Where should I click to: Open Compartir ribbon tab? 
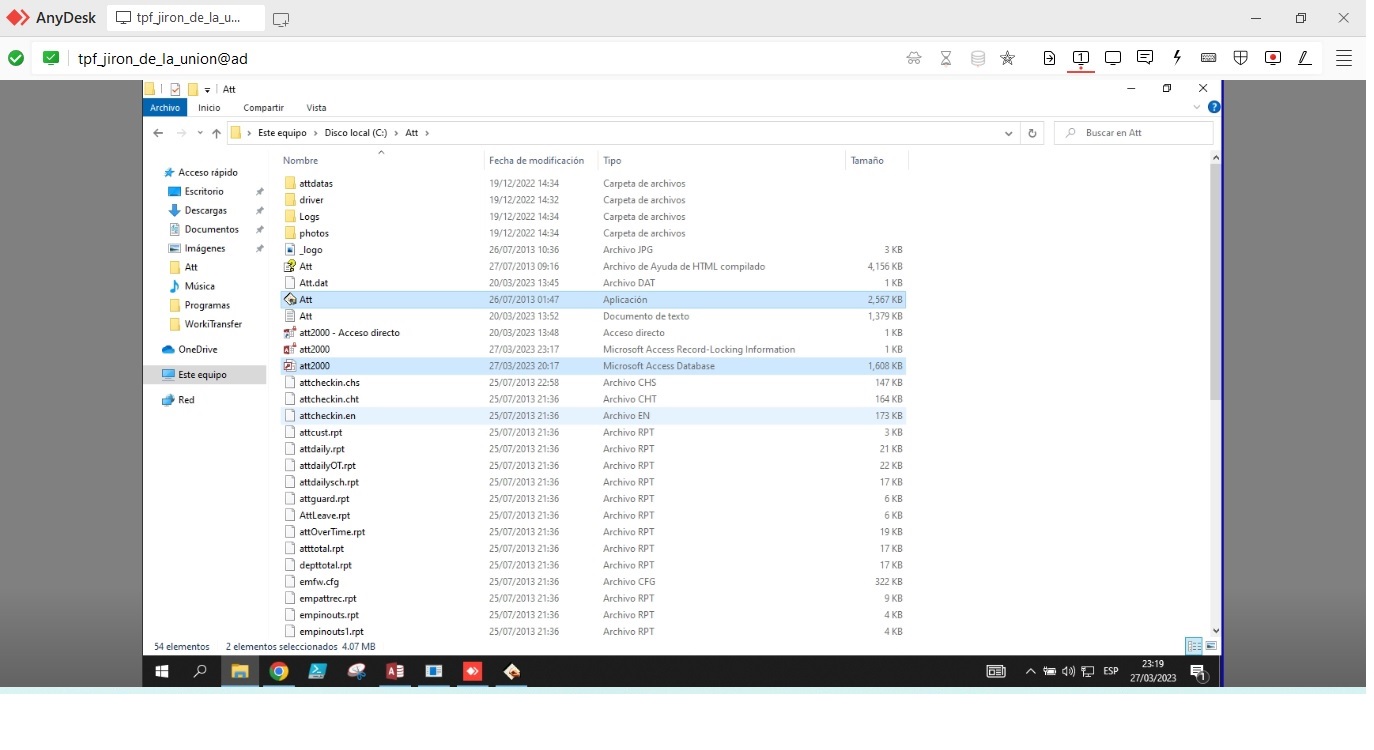click(x=263, y=107)
